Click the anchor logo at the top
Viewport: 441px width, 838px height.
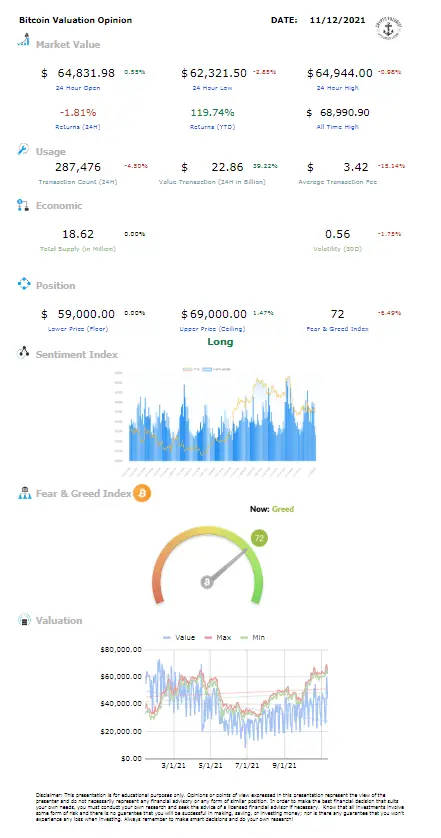tap(388, 28)
